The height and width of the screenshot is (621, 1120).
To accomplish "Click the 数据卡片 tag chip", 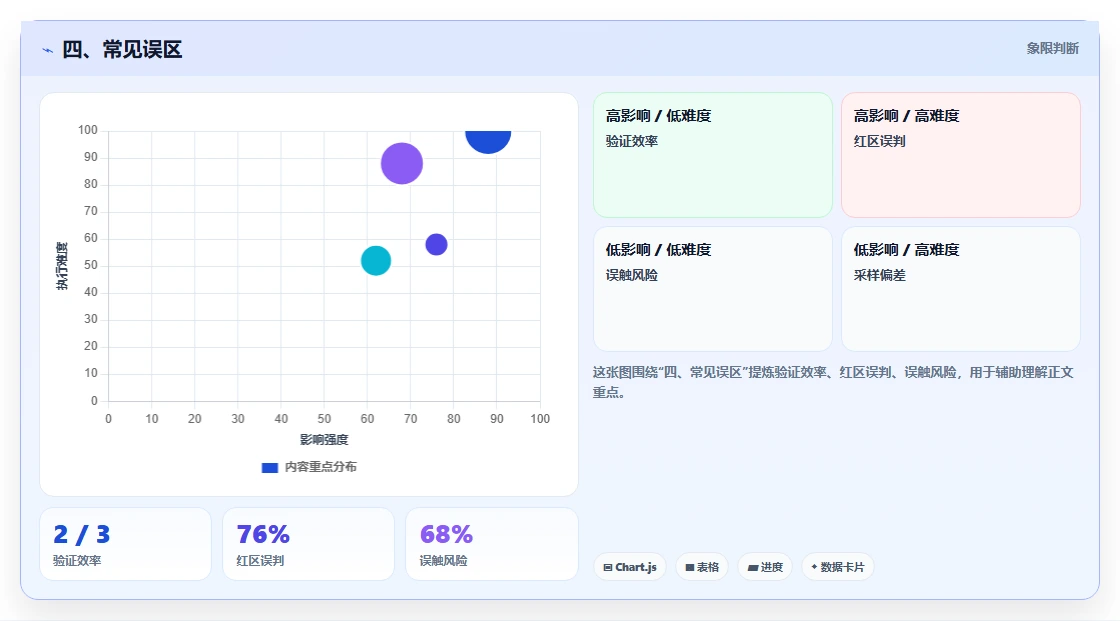I will pos(838,567).
